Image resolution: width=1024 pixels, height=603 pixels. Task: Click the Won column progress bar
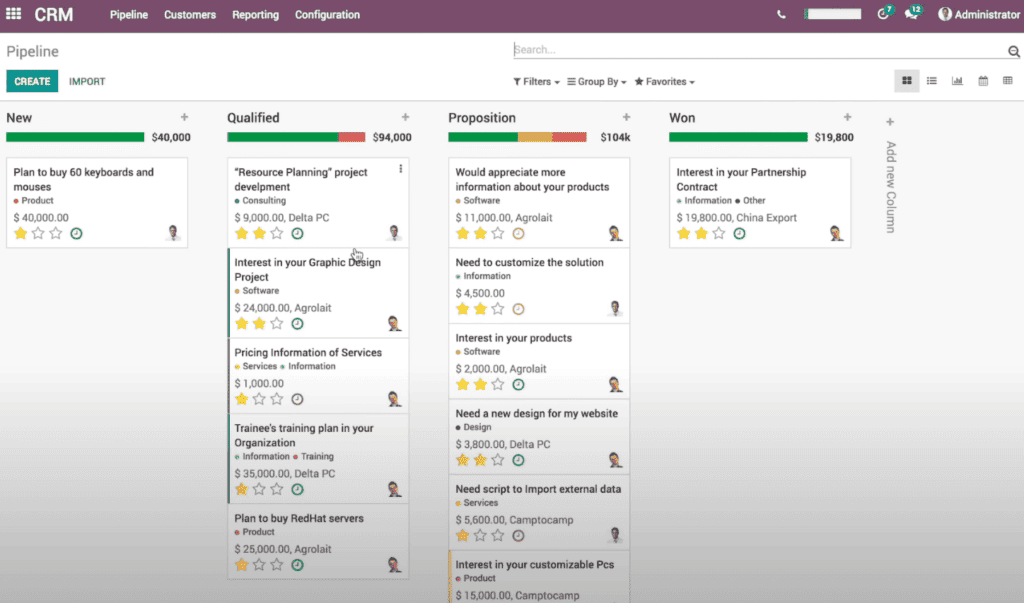[x=738, y=137]
